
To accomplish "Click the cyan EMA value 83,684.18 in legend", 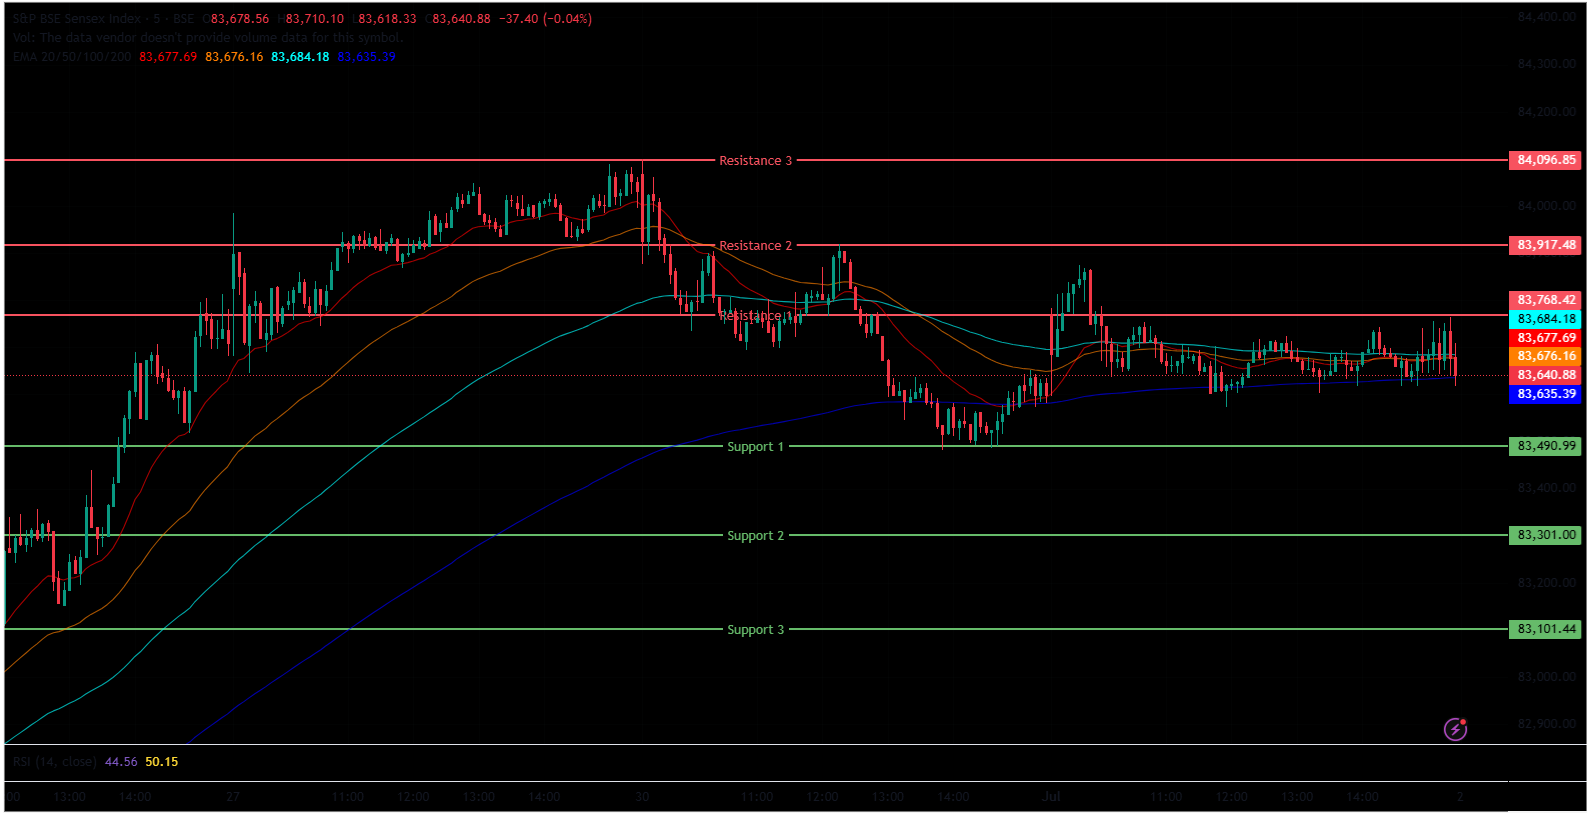I will [300, 57].
